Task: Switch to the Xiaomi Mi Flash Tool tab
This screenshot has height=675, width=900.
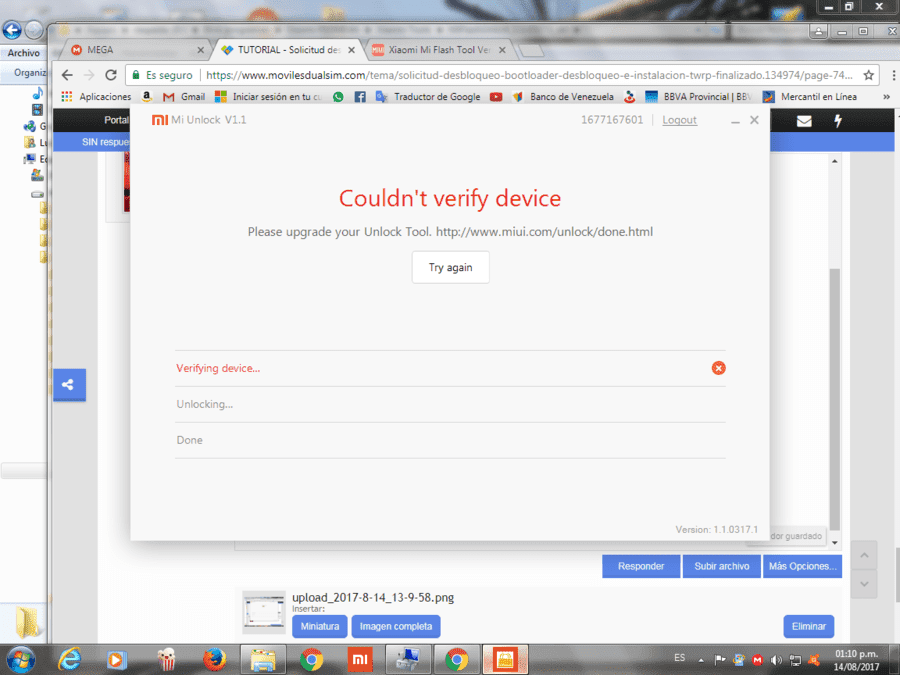Action: 439,50
